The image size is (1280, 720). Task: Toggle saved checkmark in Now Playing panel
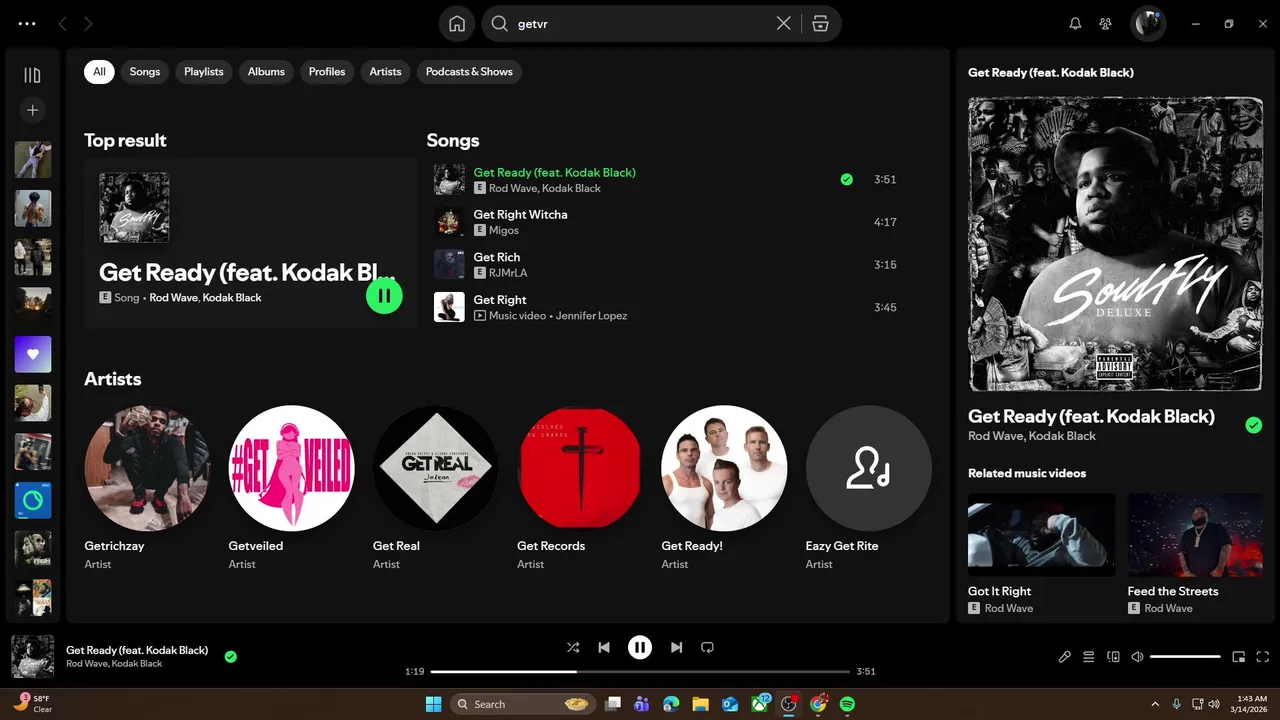1253,425
